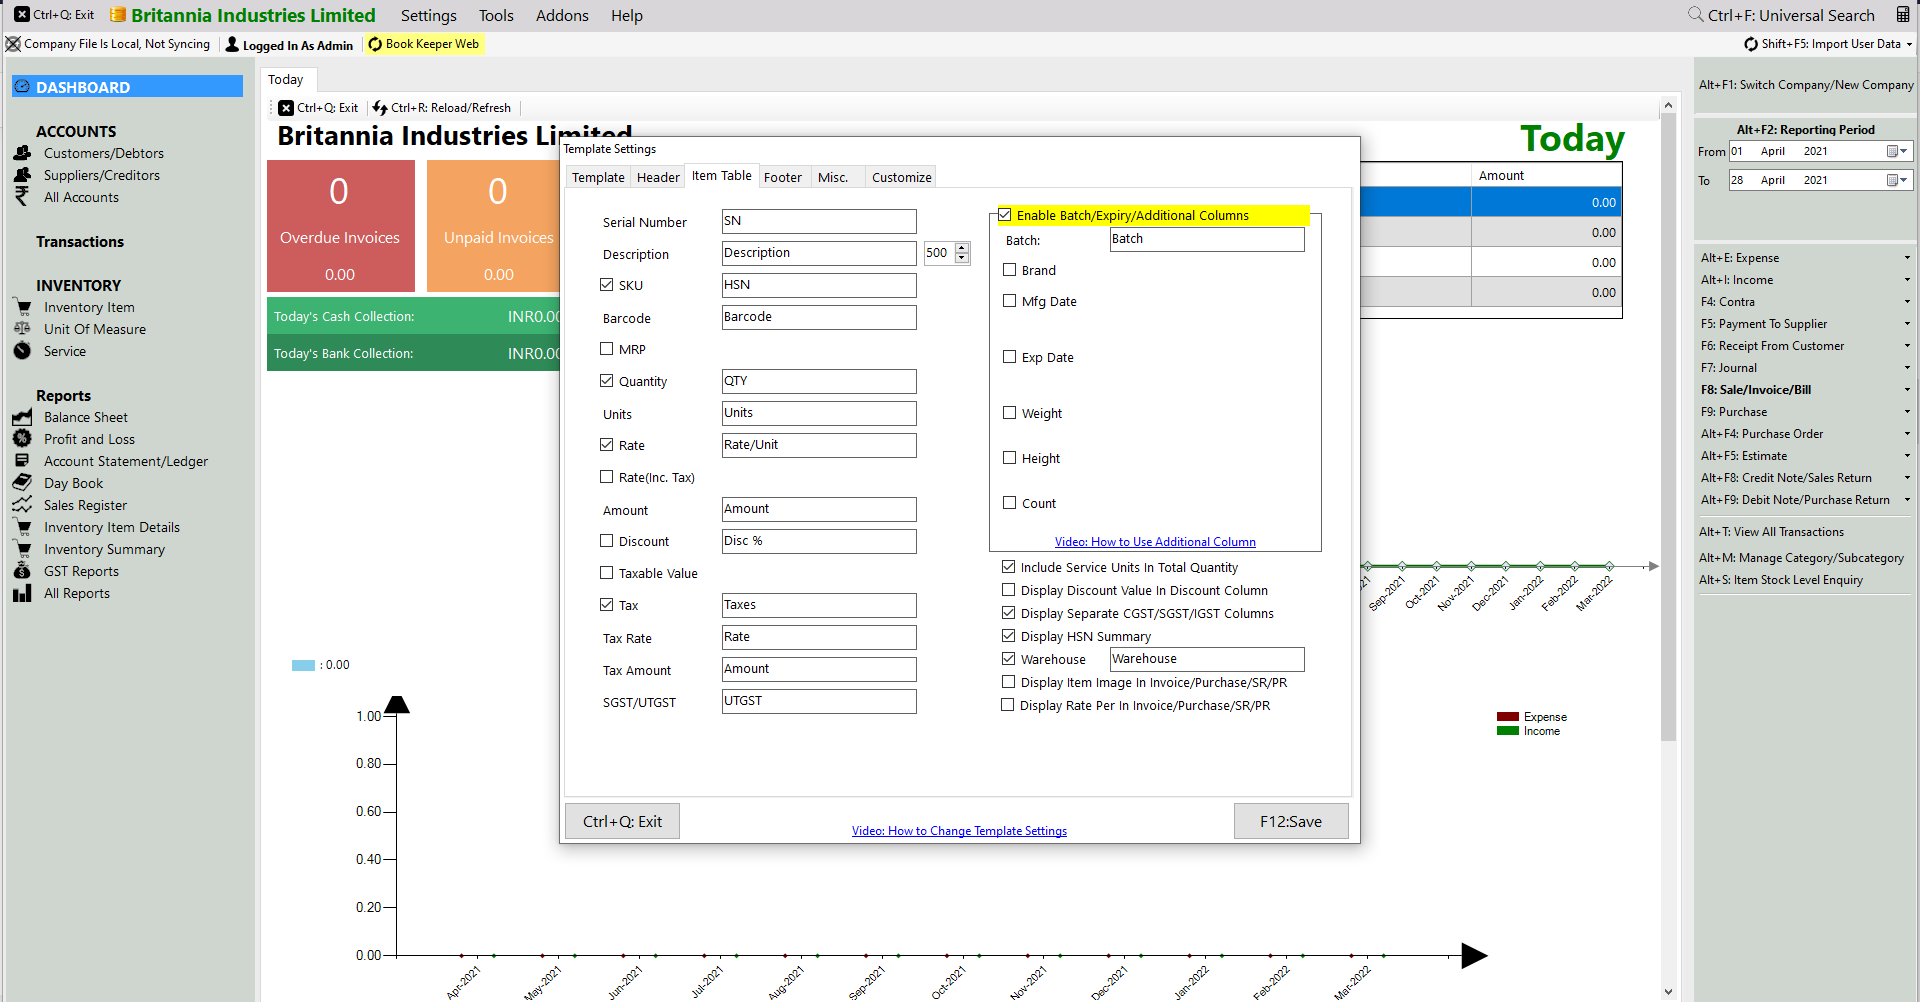Click the Day Book icon
1920x1002 pixels.
coord(22,483)
